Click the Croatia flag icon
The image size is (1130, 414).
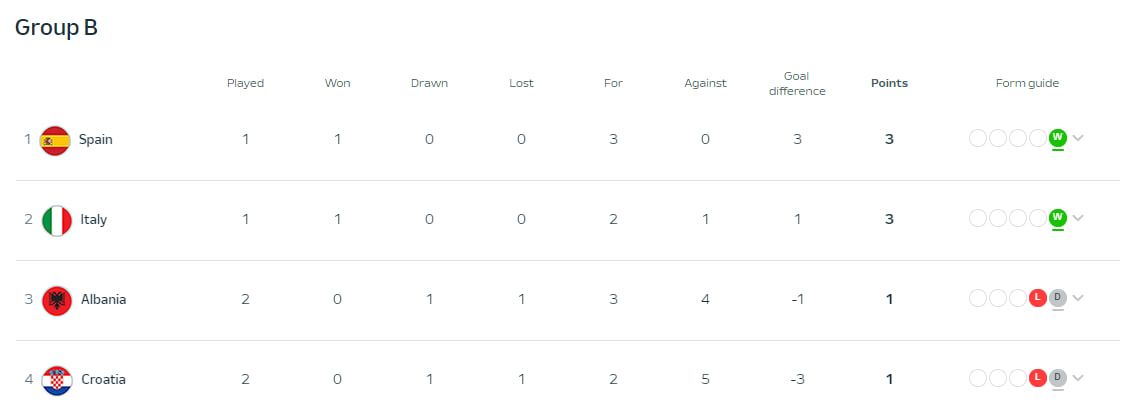[x=57, y=380]
